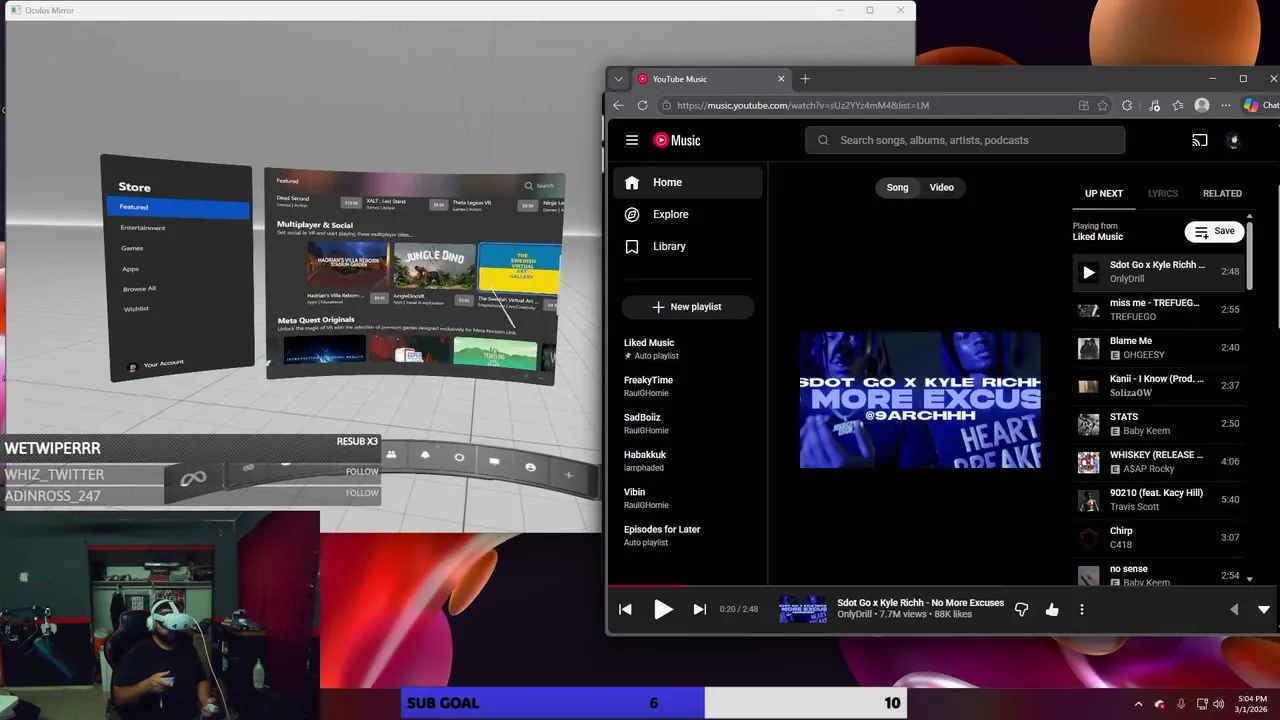Save the queue with the Save button
Viewport: 1280px width, 720px height.
pos(1214,231)
